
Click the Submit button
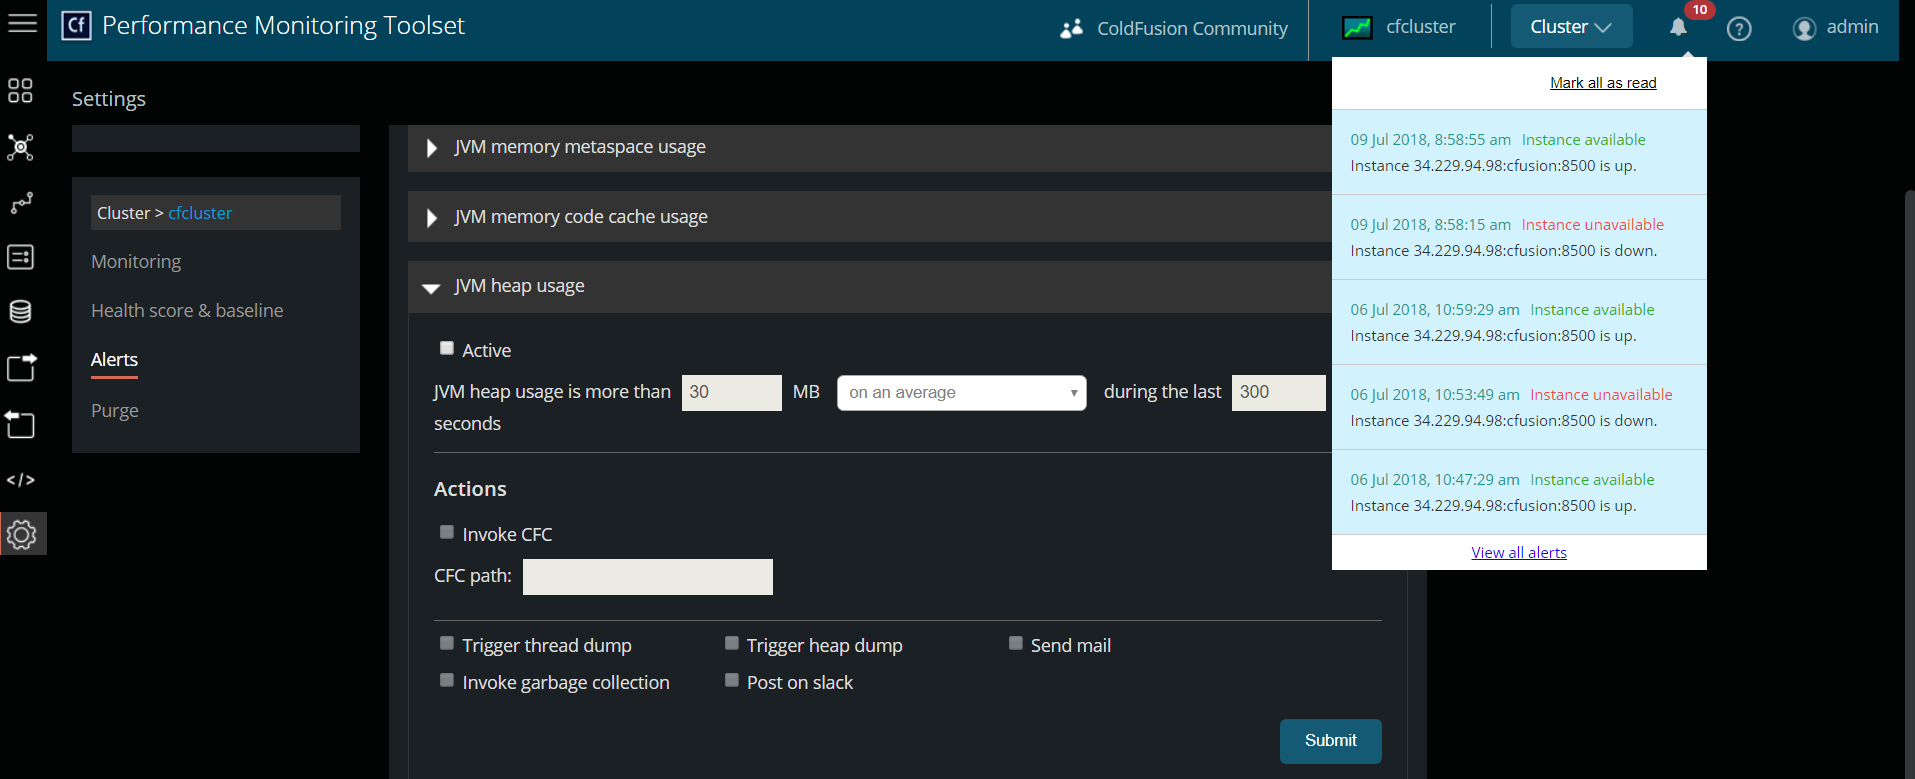(x=1330, y=741)
